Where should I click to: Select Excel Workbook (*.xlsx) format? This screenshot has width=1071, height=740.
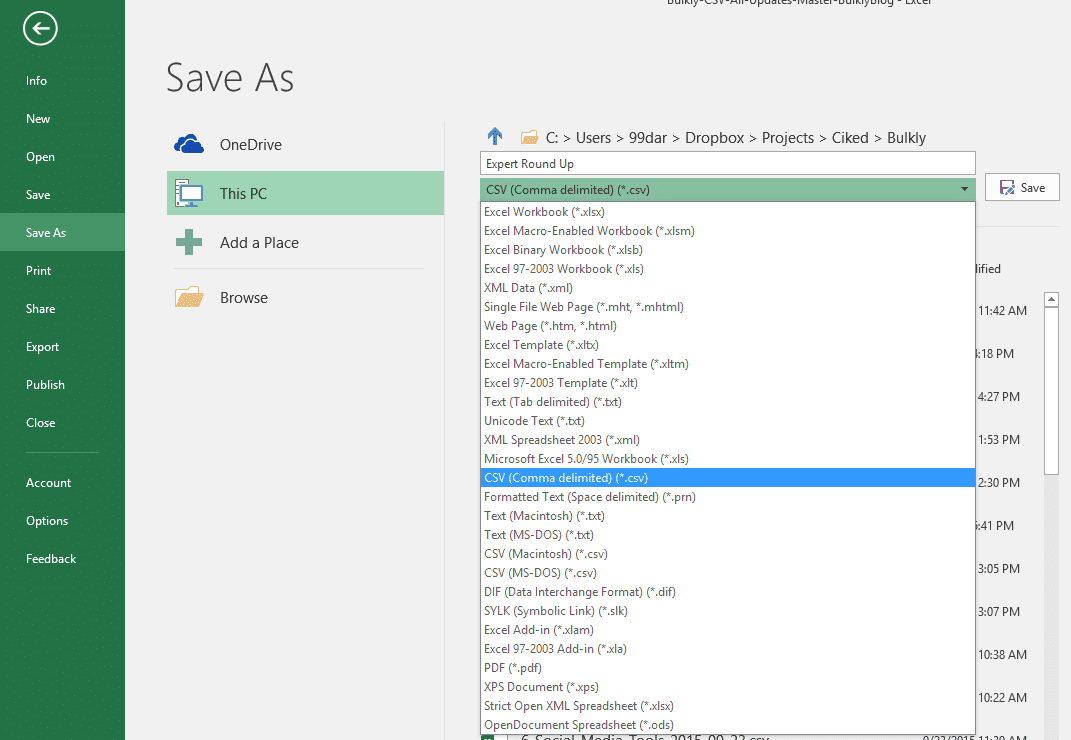click(728, 212)
